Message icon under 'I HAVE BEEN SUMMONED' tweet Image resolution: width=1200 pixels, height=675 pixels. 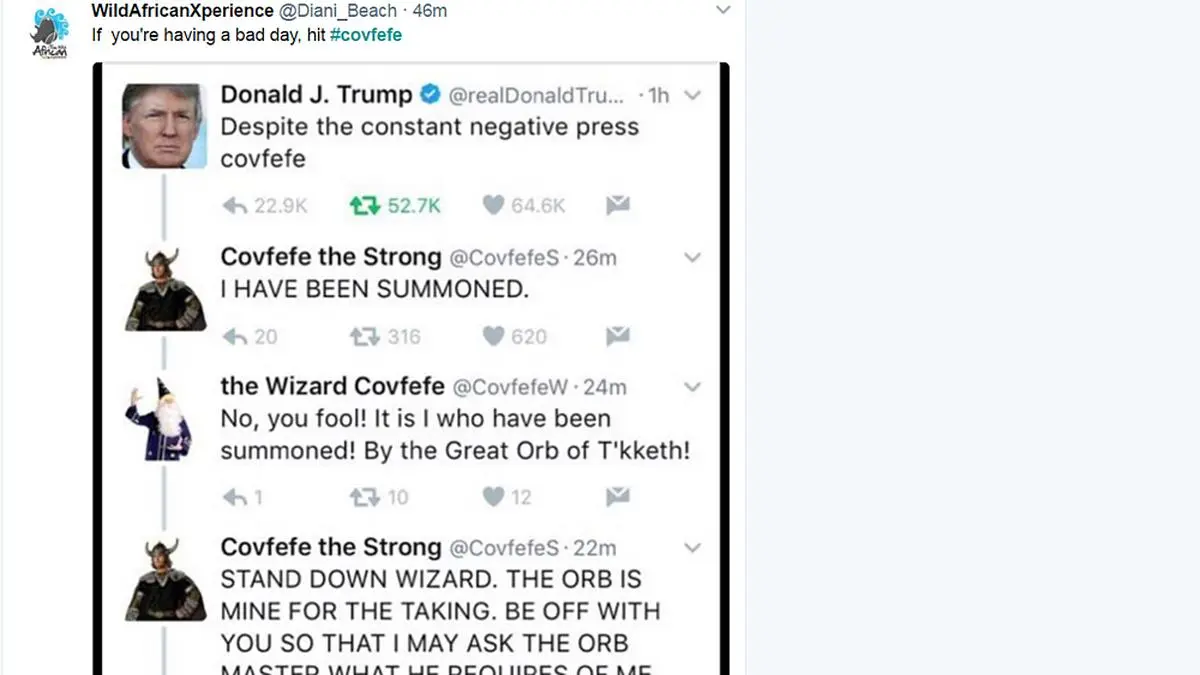[618, 336]
